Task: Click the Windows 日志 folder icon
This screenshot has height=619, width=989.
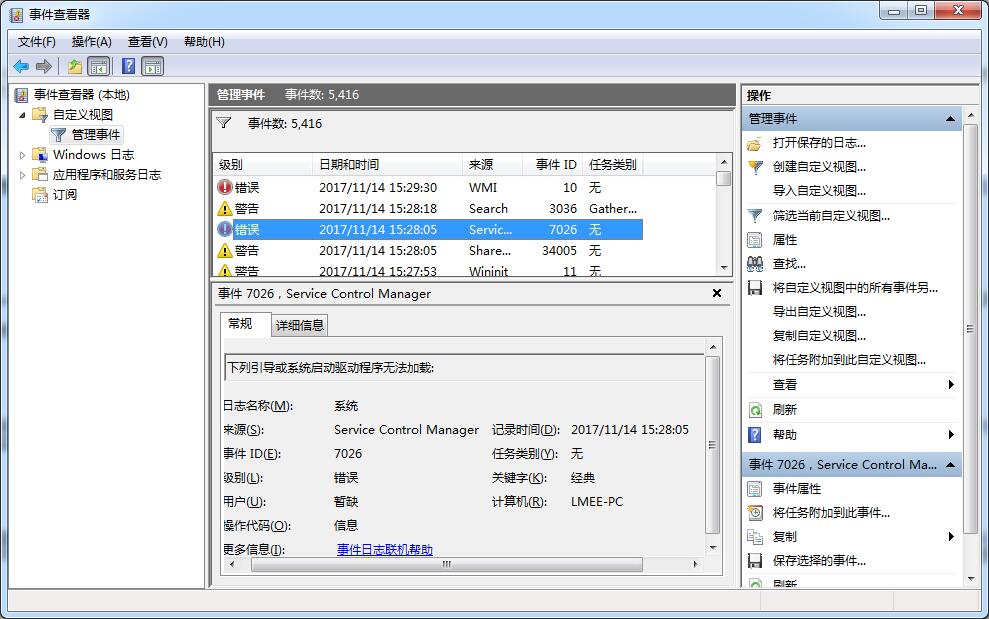Action: 40,155
